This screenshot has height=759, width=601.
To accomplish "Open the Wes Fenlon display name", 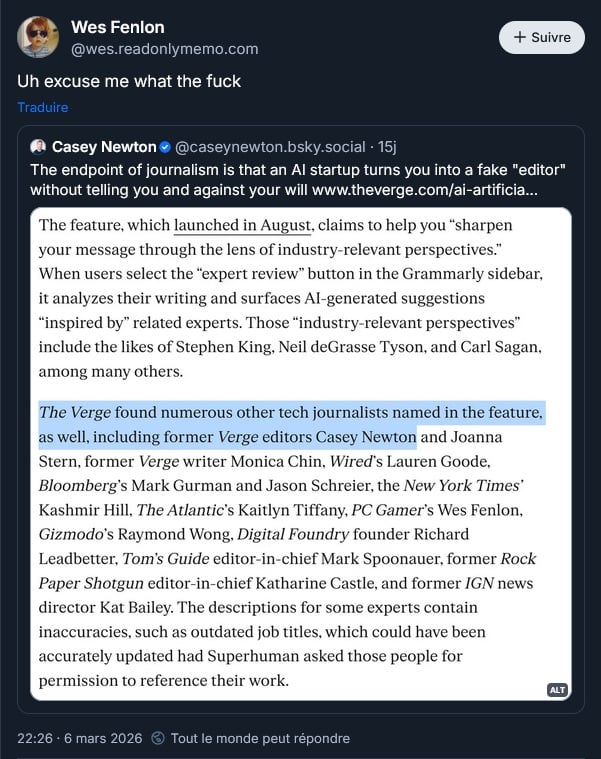I will tap(118, 27).
